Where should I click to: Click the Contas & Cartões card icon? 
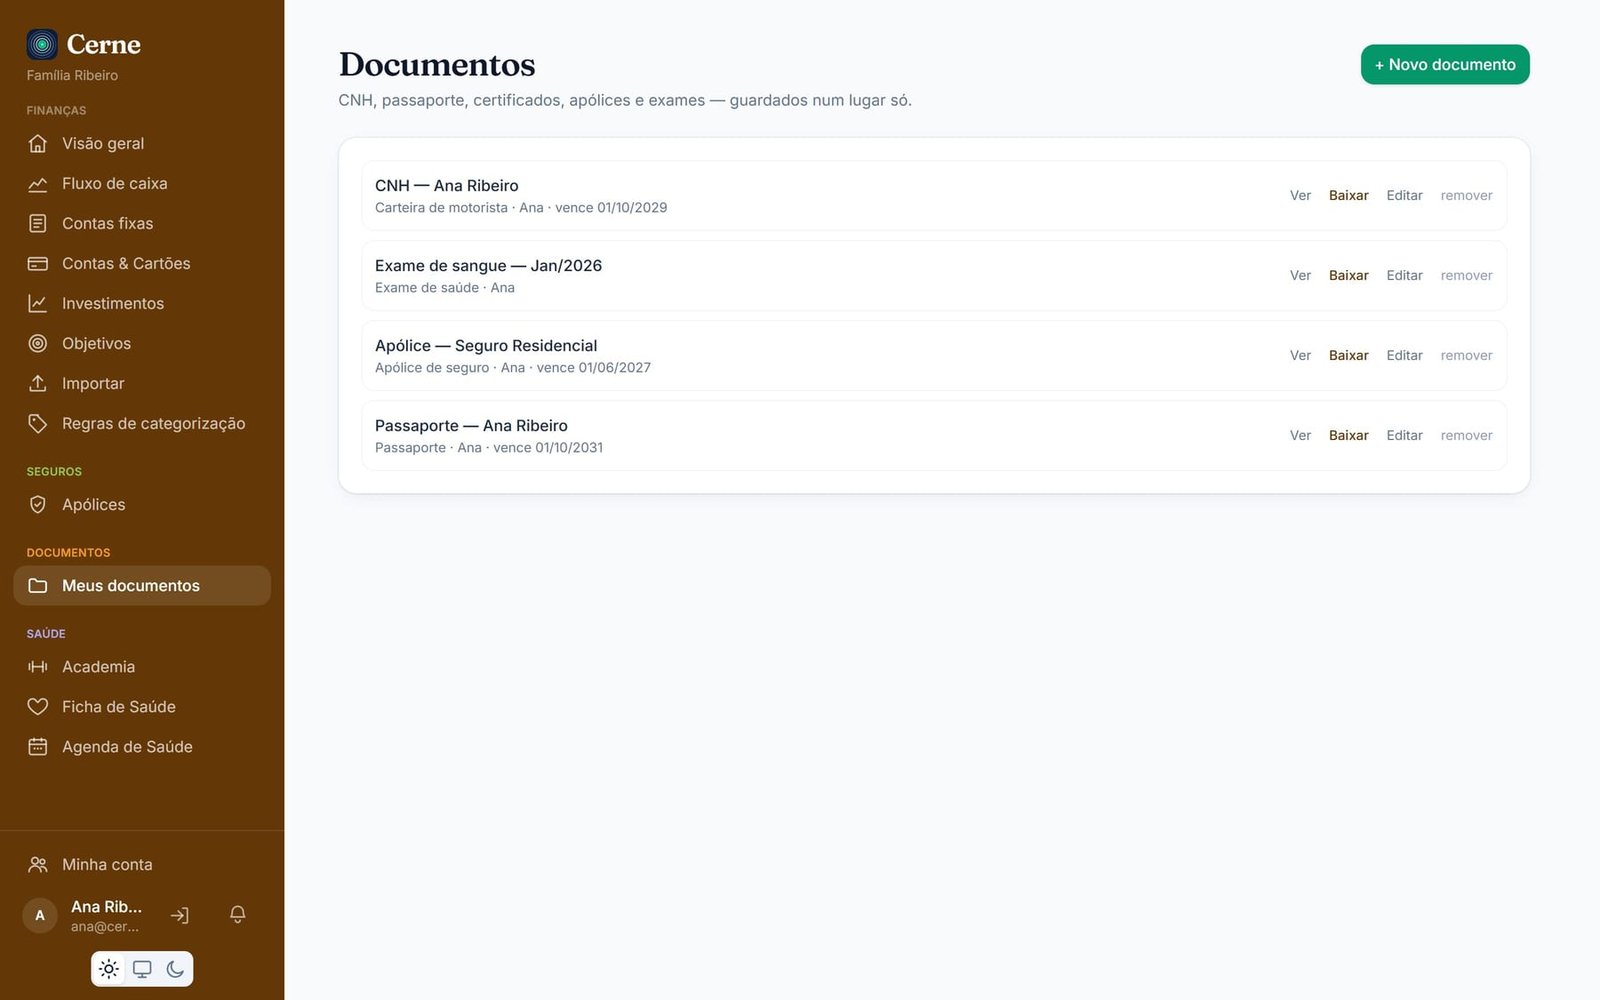[x=38, y=263]
